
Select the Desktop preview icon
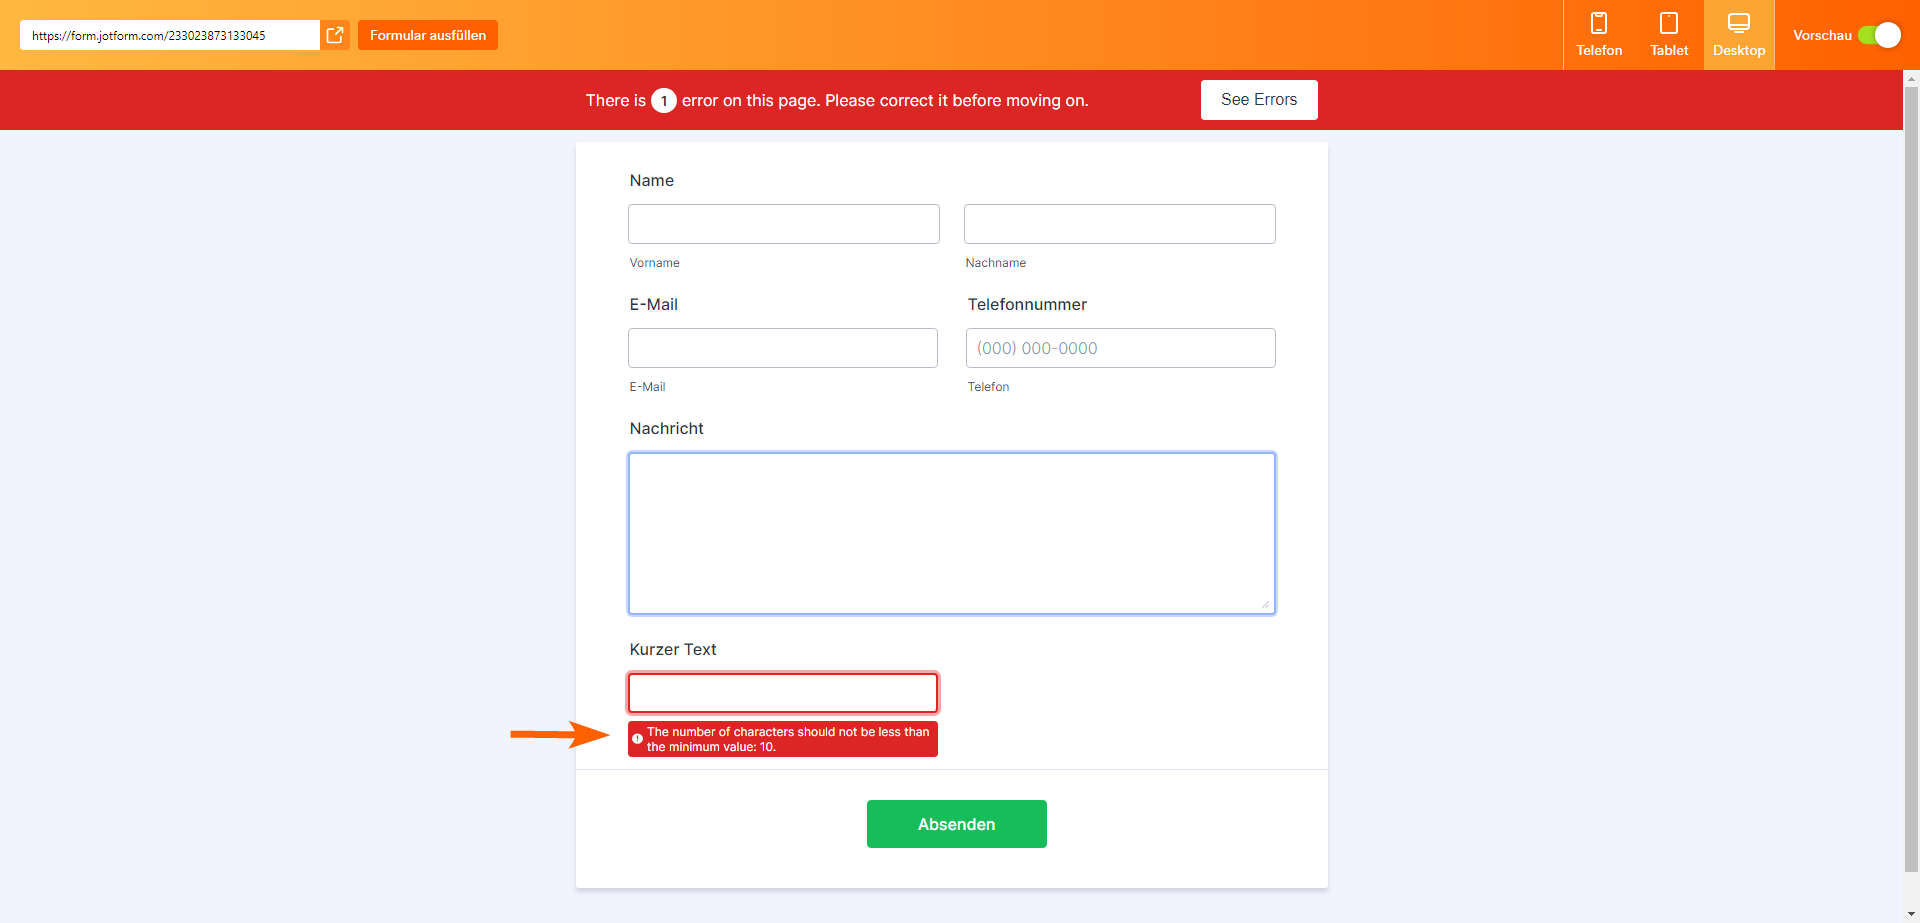coord(1739,24)
